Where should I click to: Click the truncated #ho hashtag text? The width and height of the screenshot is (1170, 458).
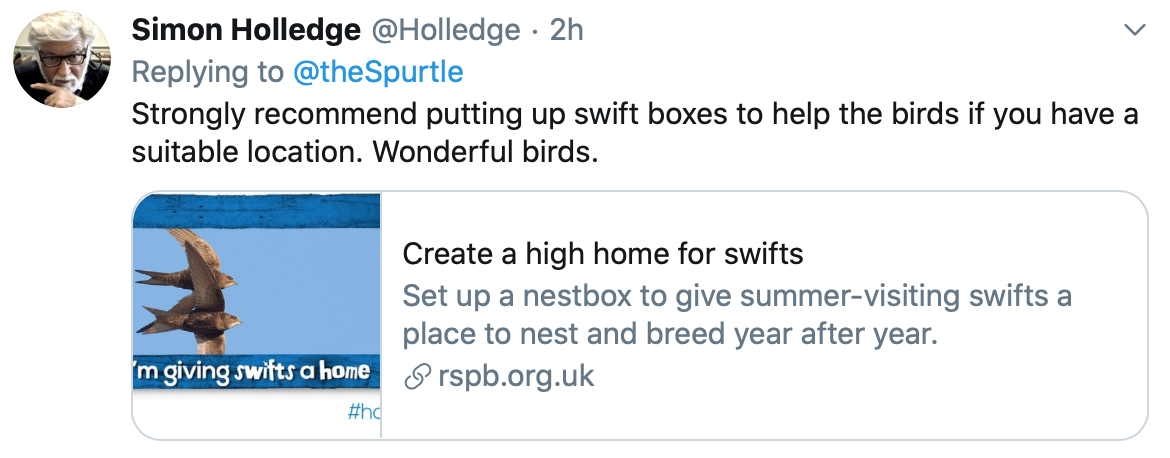tap(363, 412)
